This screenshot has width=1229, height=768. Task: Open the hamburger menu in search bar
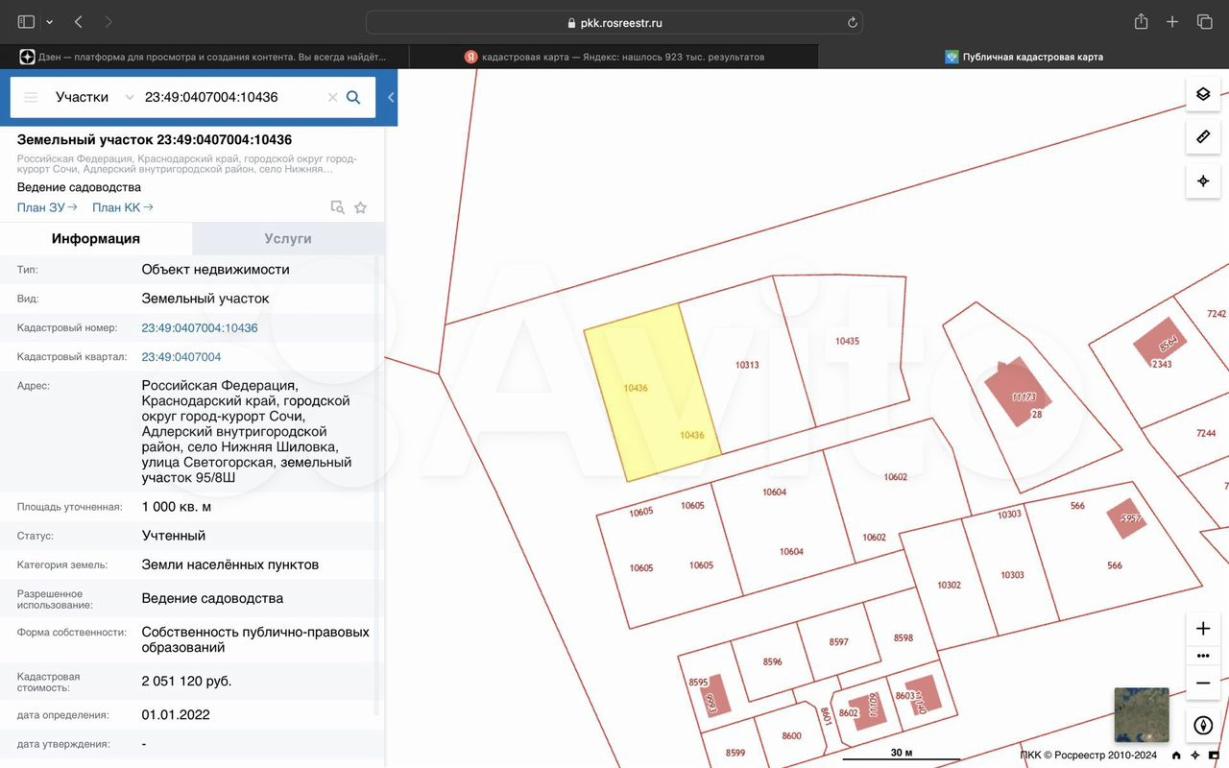31,97
